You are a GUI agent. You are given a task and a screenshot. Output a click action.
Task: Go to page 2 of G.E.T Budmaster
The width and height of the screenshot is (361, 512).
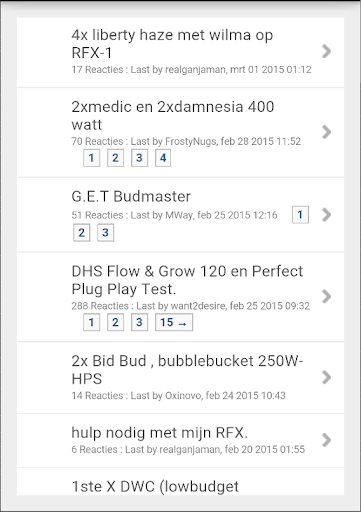tap(81, 232)
